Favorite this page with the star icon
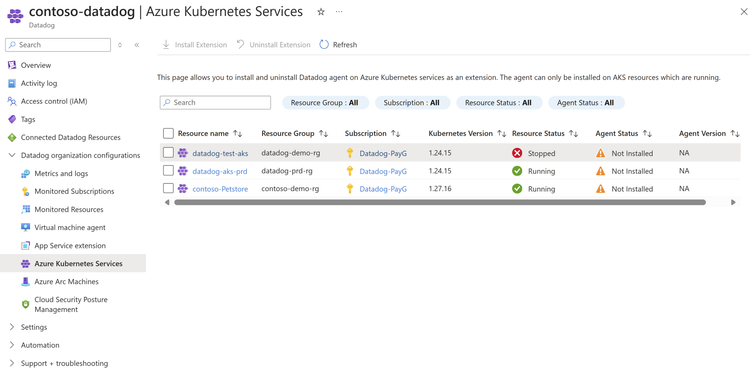This screenshot has height=372, width=750. (321, 12)
